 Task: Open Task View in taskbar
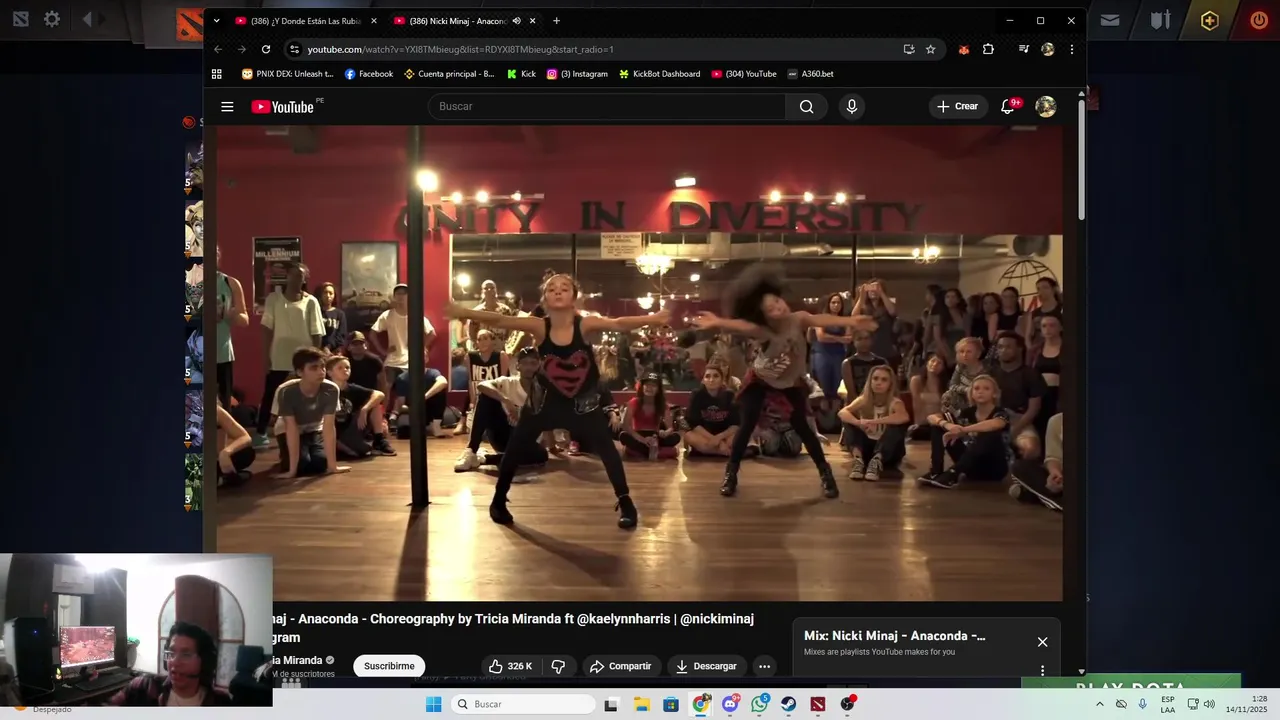[x=611, y=704]
